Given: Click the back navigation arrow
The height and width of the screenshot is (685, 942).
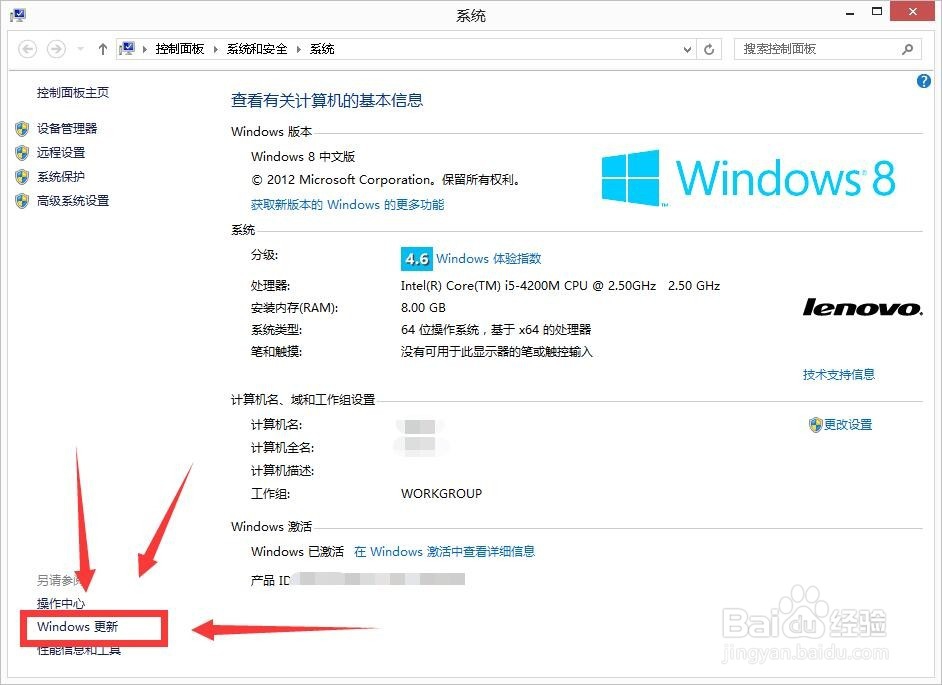Looking at the screenshot, I should (x=27, y=48).
